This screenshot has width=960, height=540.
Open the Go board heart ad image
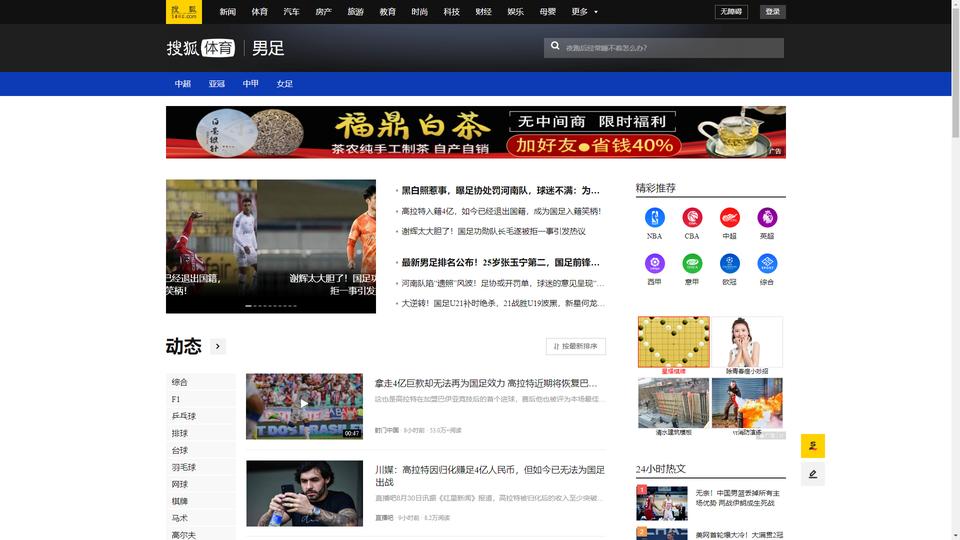(673, 342)
